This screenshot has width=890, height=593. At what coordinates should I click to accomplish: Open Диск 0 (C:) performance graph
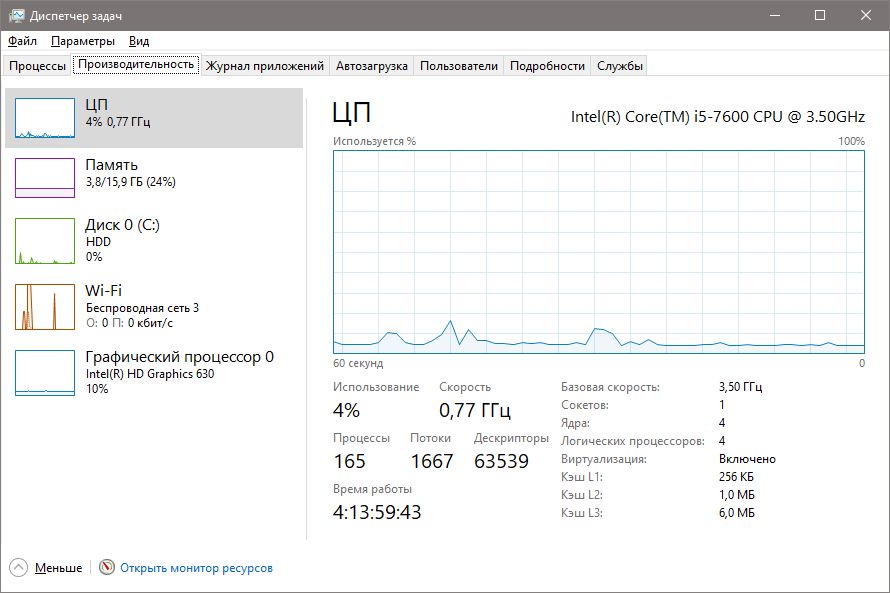[x=45, y=241]
